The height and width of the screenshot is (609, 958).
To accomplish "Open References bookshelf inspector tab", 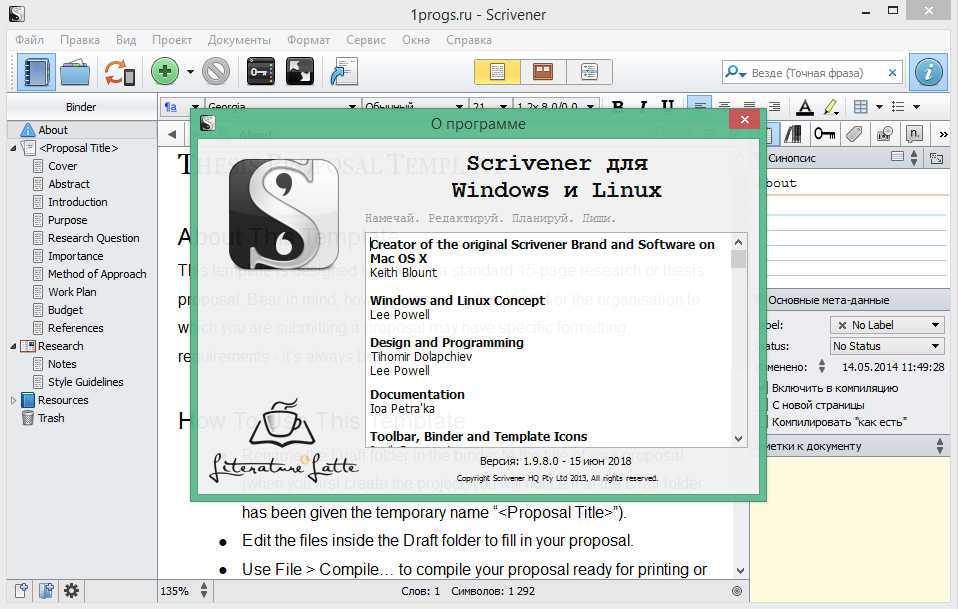I will (792, 134).
